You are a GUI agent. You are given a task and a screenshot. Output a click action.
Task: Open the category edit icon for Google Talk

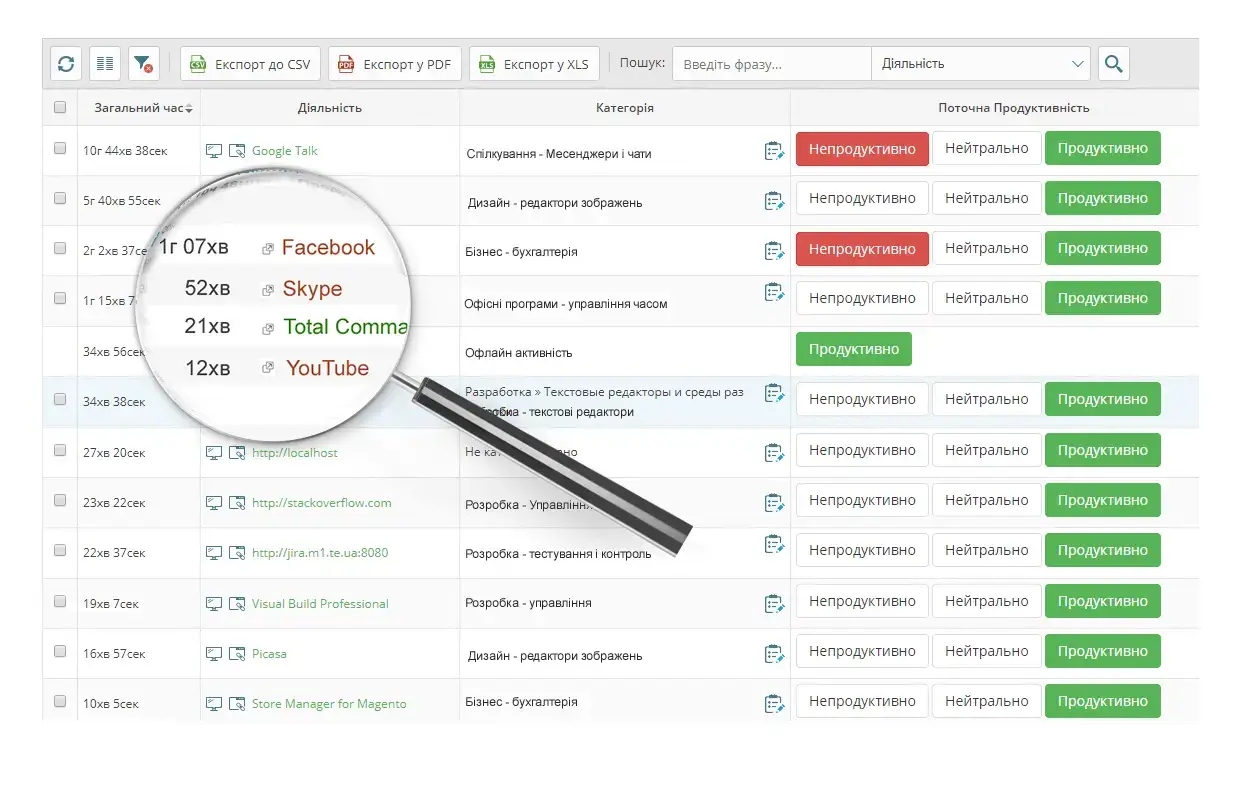[x=775, y=148]
